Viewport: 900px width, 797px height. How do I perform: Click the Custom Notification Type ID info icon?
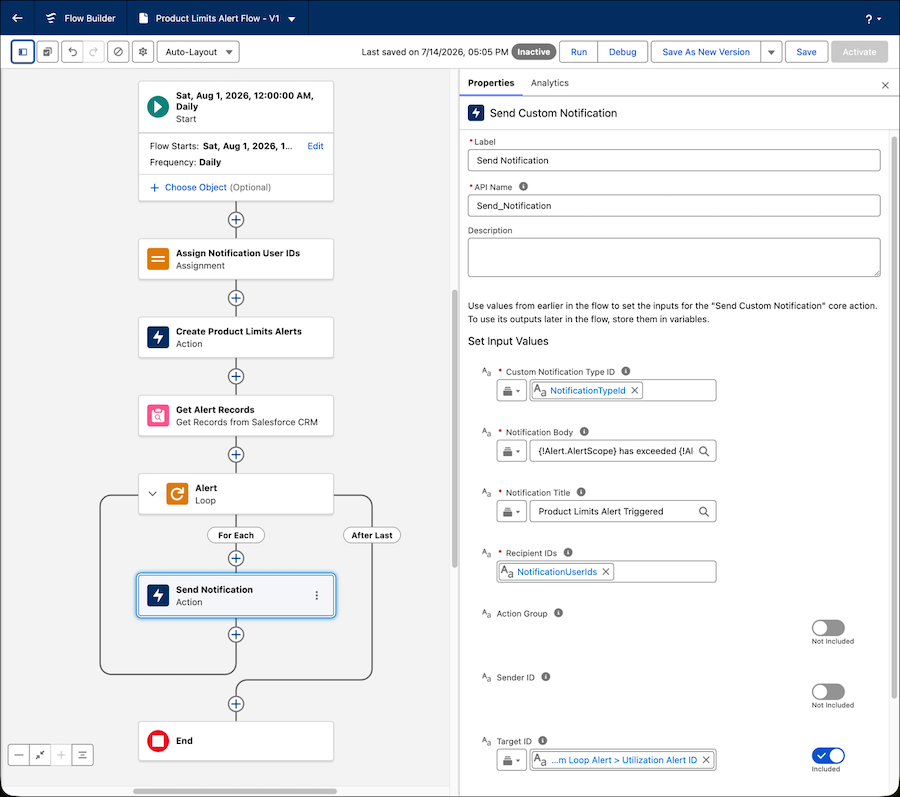(626, 371)
